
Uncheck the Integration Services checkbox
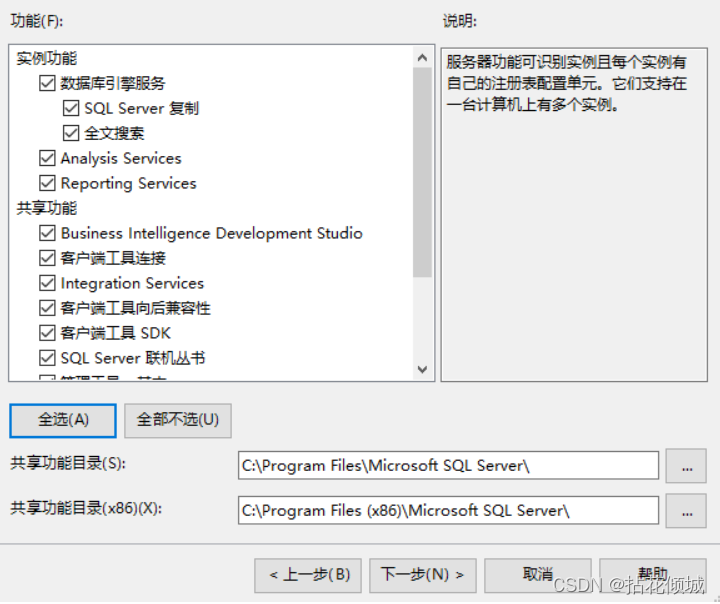pos(47,283)
